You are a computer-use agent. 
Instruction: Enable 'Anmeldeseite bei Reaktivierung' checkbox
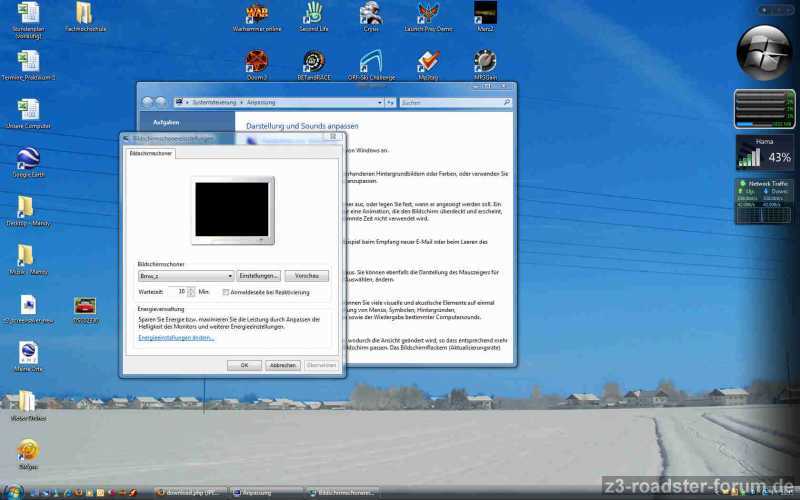click(226, 292)
